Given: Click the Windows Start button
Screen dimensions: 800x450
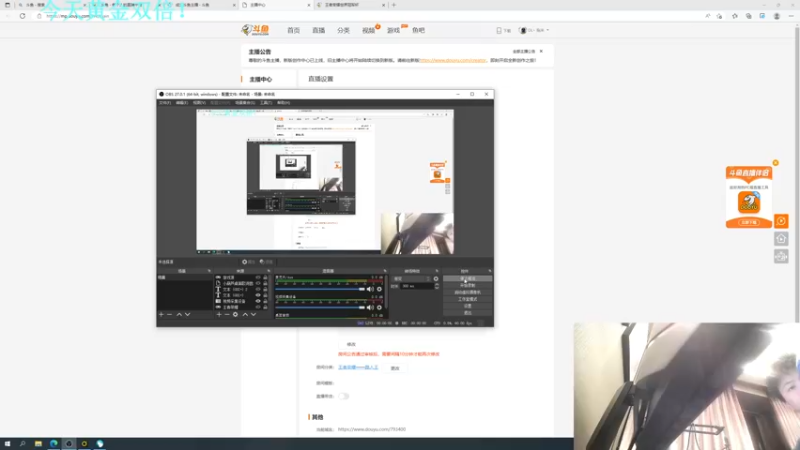Looking at the screenshot, I should (7, 444).
